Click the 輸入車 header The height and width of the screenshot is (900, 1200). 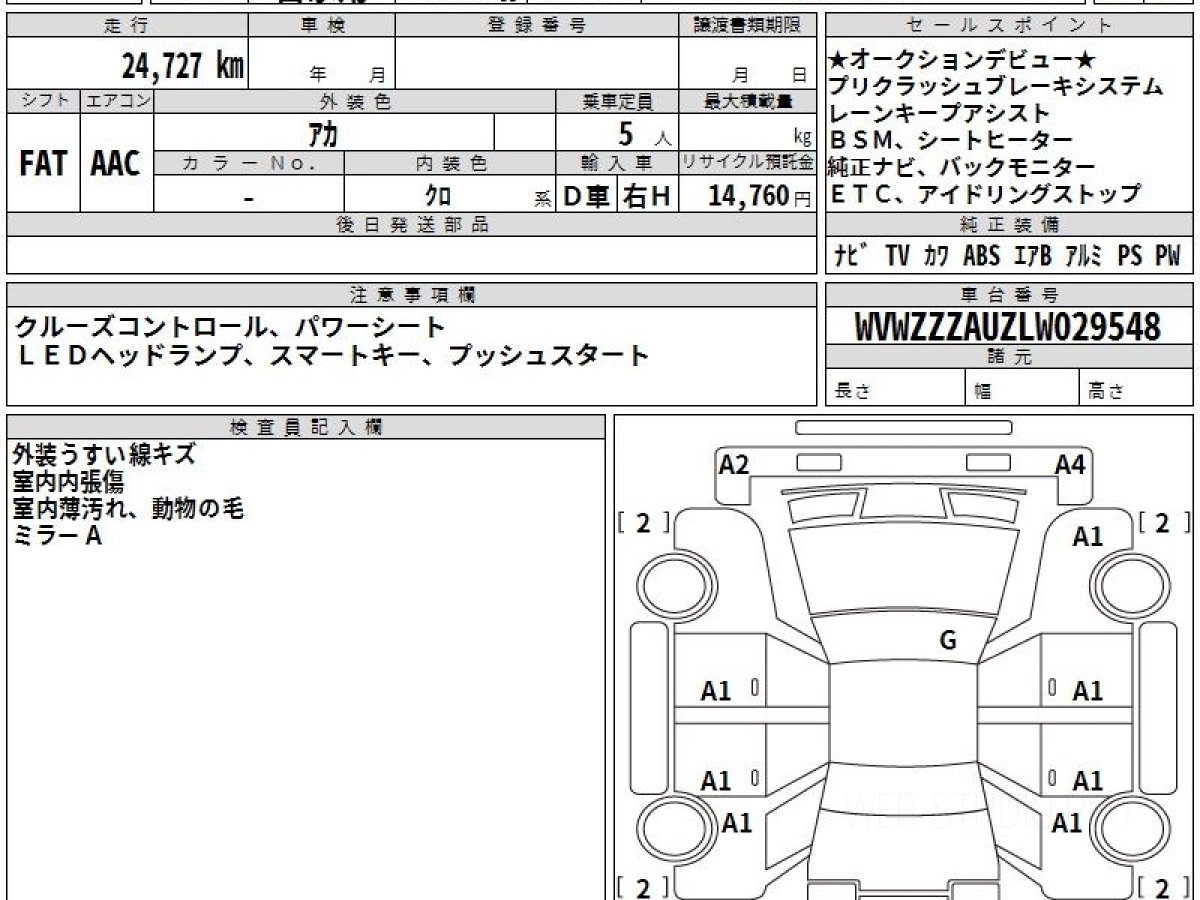click(x=617, y=163)
